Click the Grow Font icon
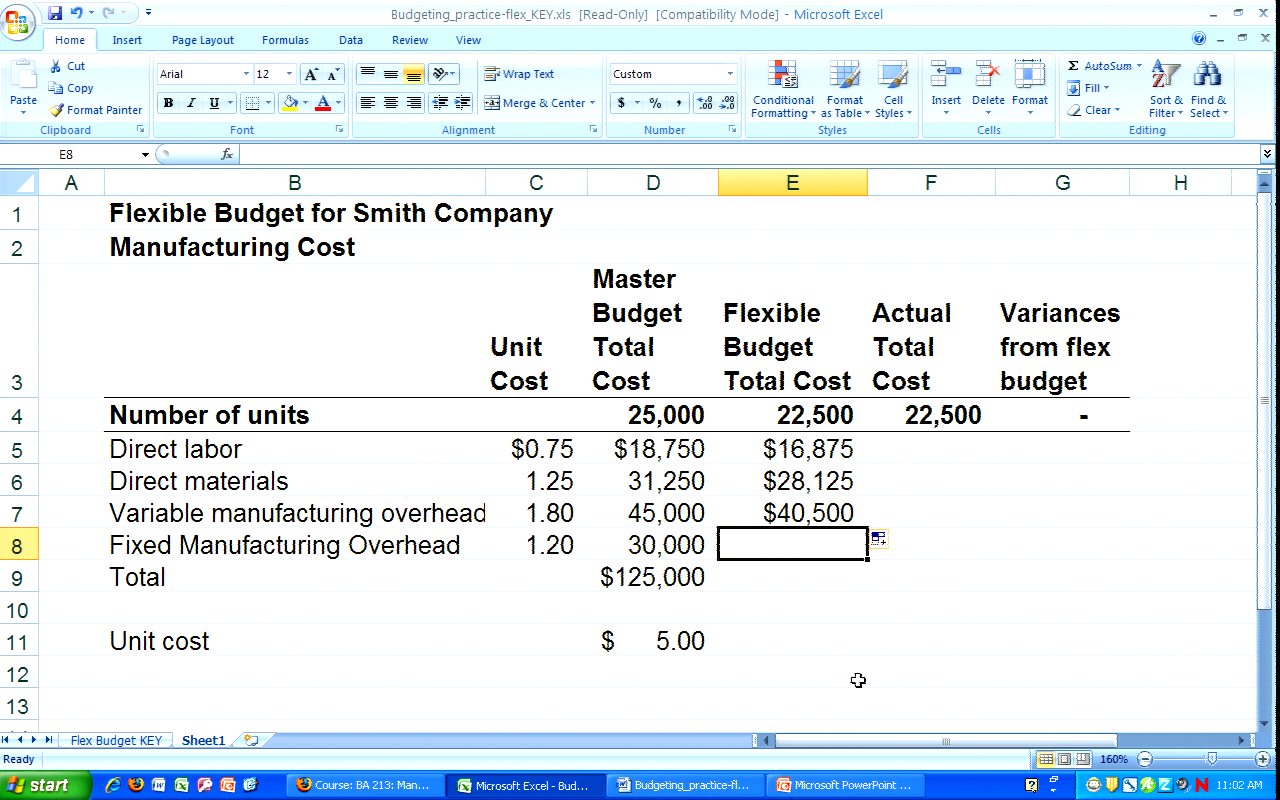This screenshot has width=1280, height=800. point(312,74)
